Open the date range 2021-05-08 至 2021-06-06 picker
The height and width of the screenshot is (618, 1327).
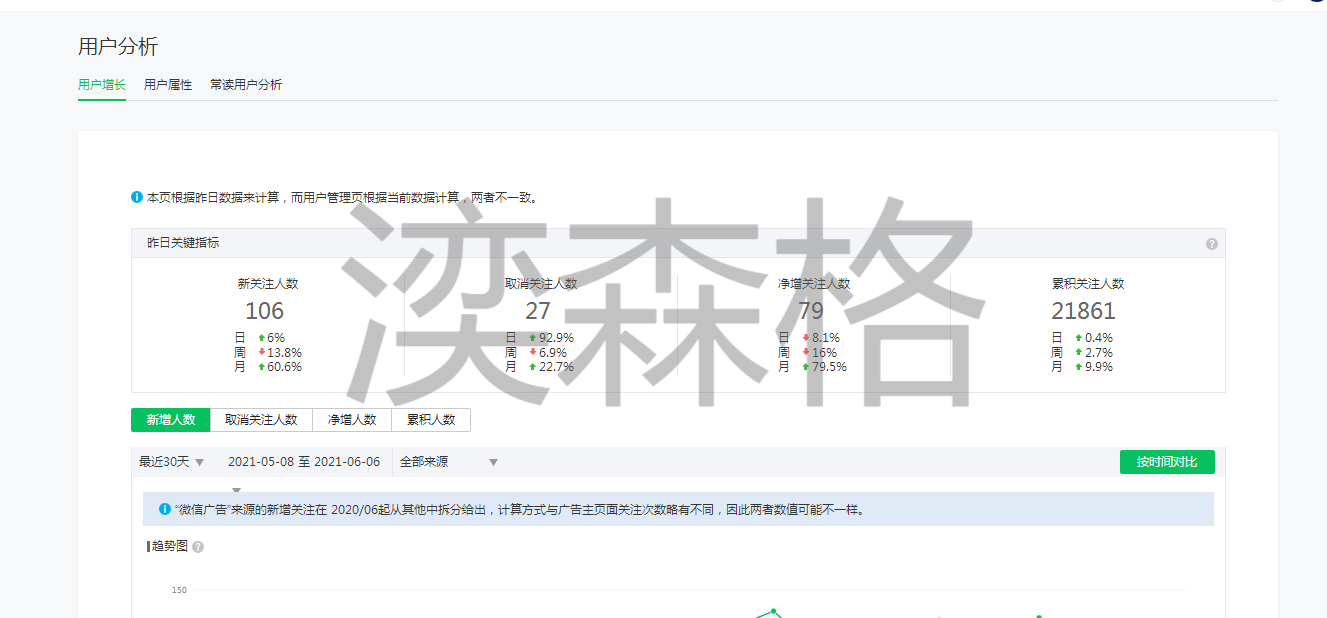304,462
